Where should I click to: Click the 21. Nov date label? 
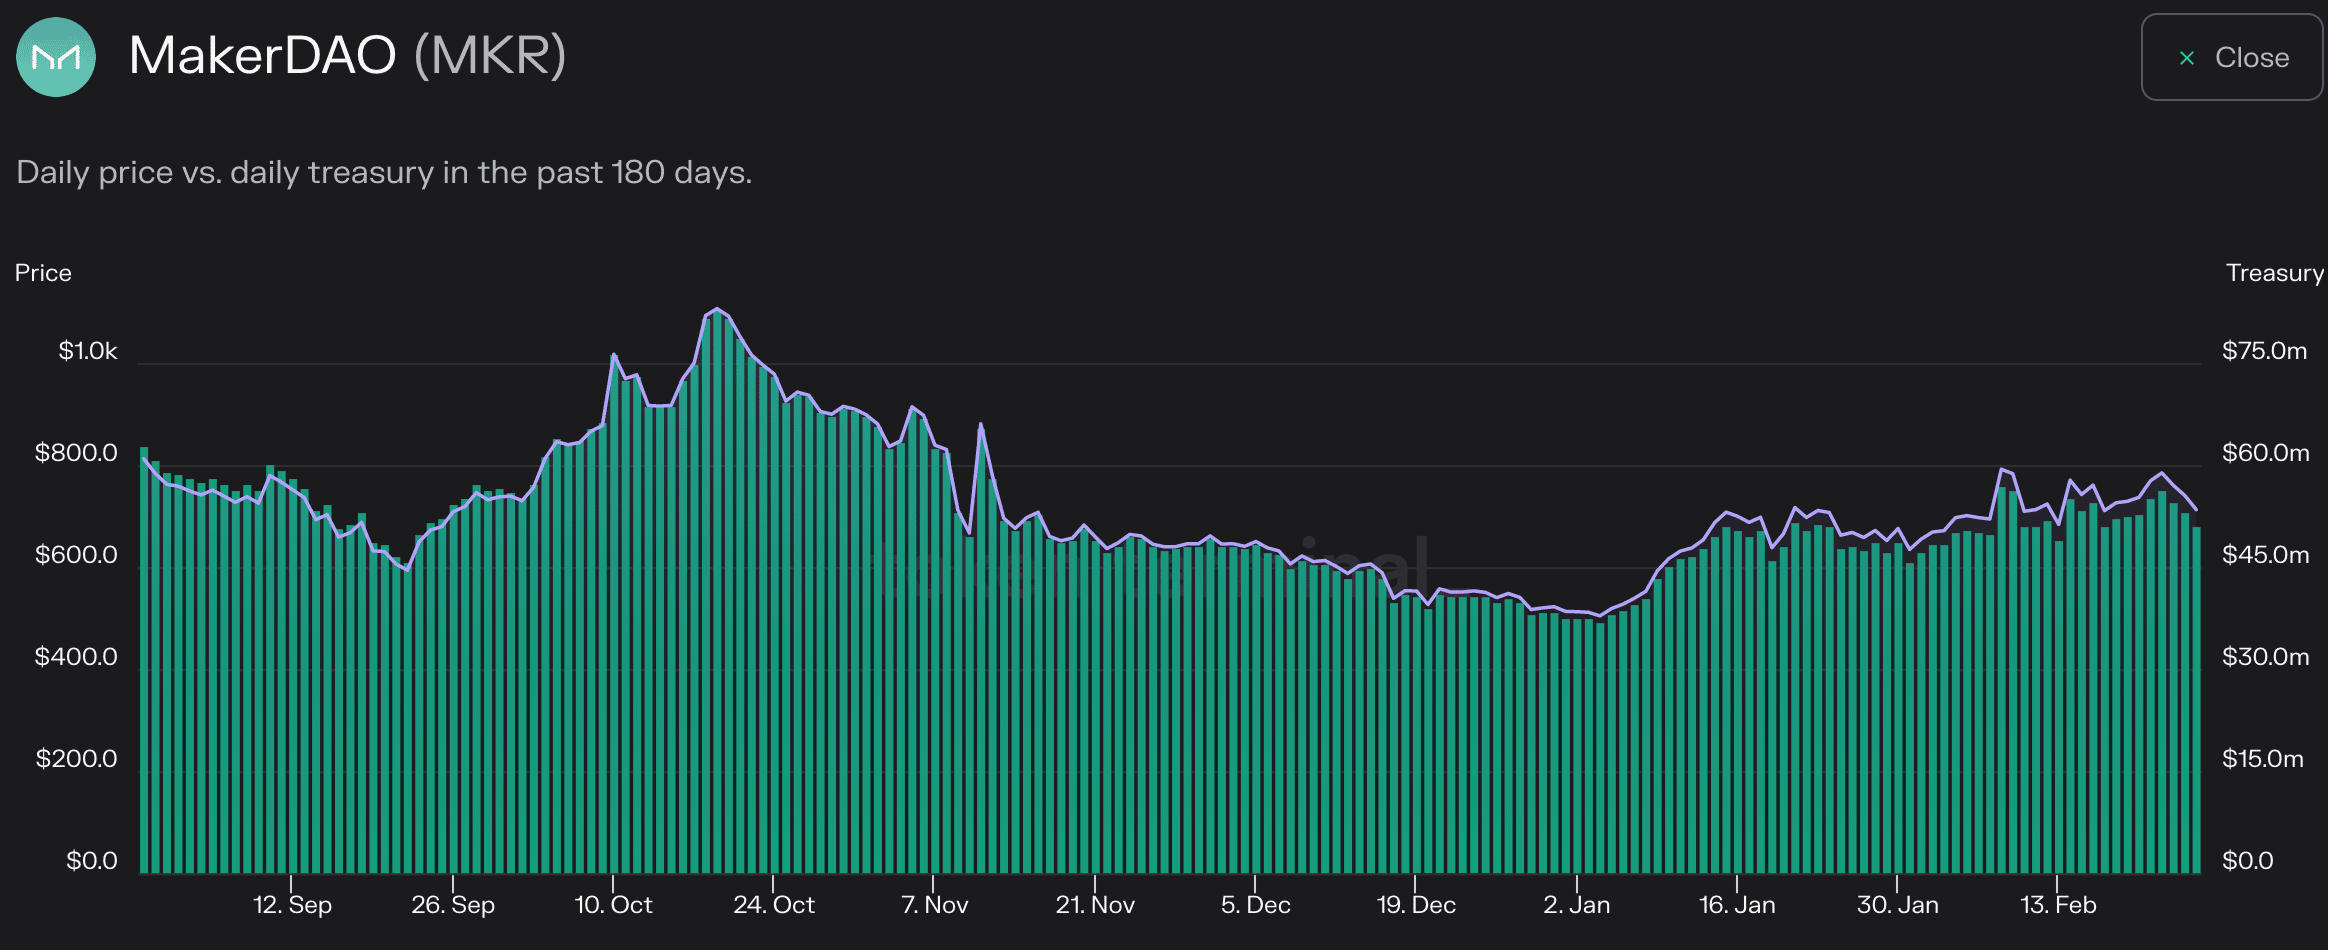tap(1095, 905)
